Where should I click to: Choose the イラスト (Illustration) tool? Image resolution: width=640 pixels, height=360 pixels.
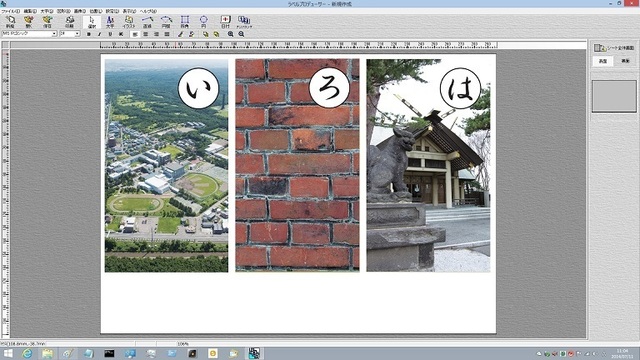click(129, 22)
